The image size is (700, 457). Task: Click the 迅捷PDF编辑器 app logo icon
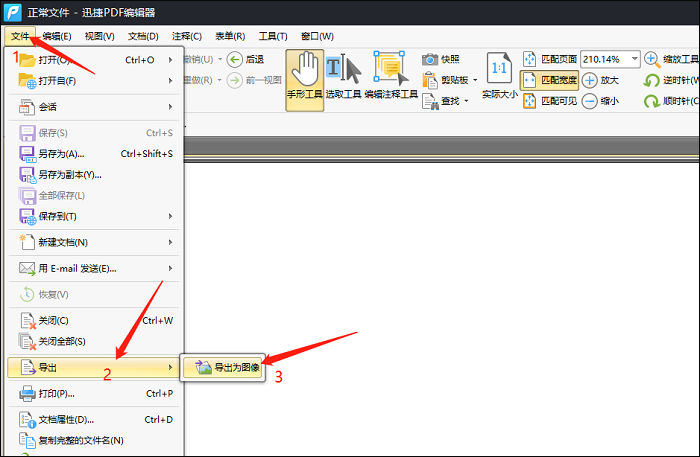point(12,12)
